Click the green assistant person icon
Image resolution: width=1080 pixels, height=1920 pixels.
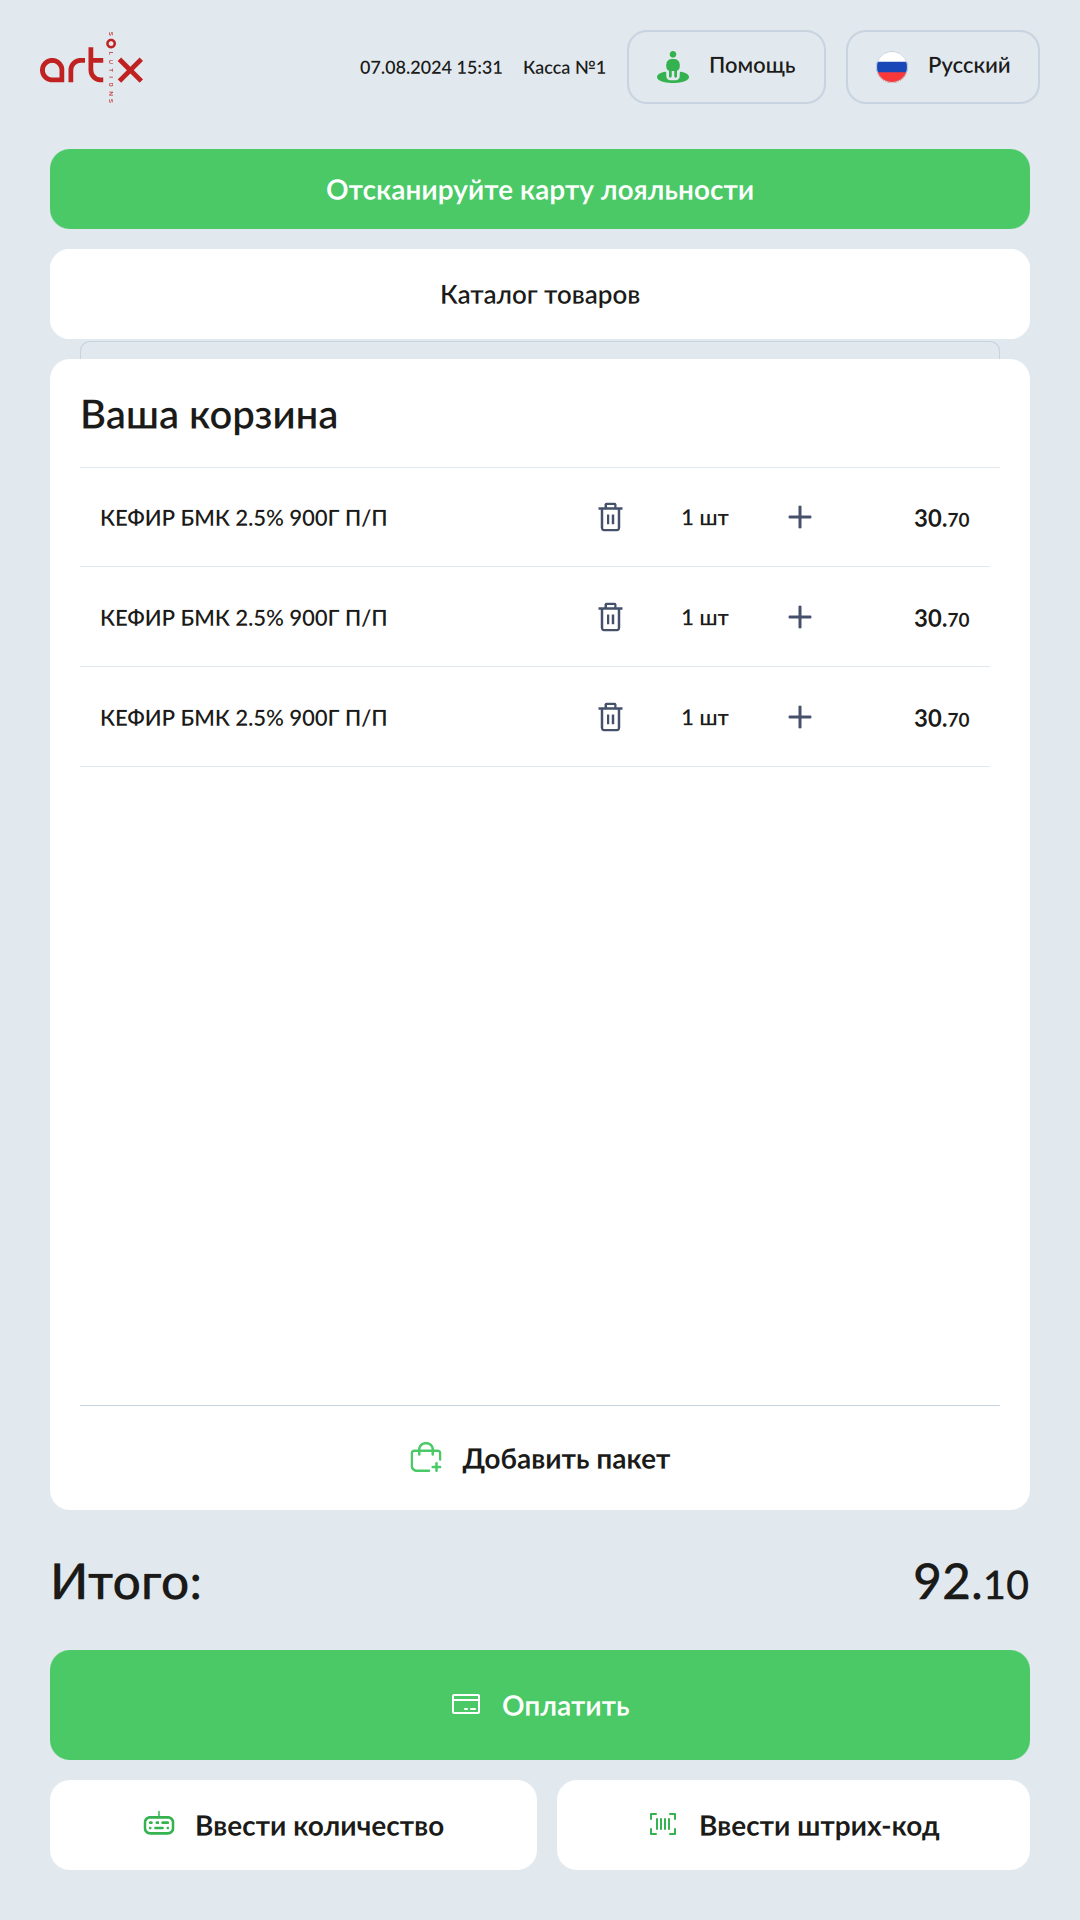point(673,67)
